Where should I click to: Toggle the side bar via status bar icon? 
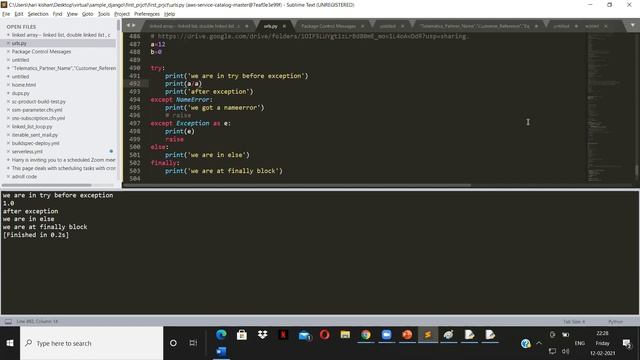click(x=8, y=322)
